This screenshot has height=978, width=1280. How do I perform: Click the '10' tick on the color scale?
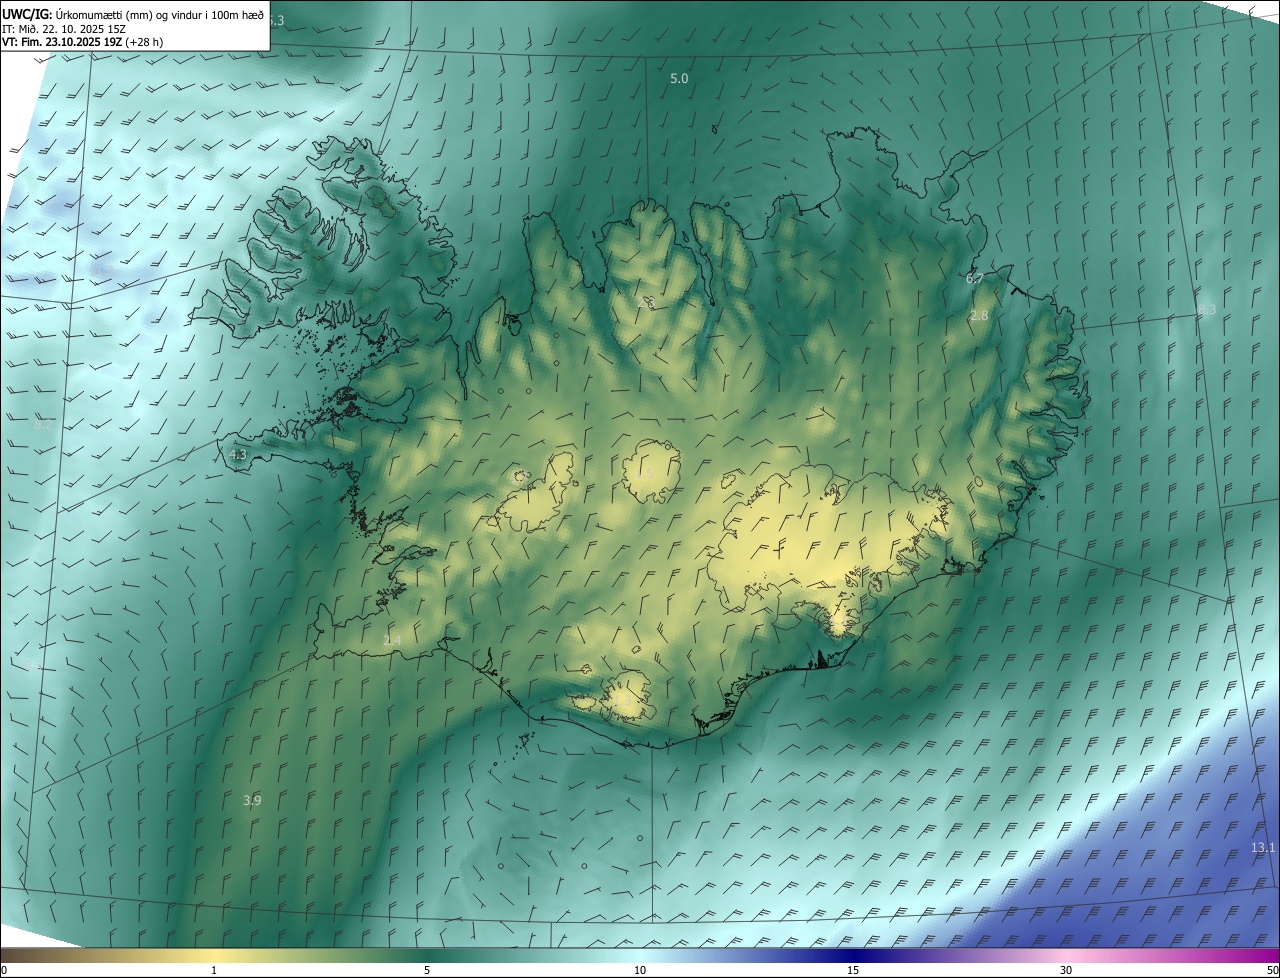[x=640, y=970]
